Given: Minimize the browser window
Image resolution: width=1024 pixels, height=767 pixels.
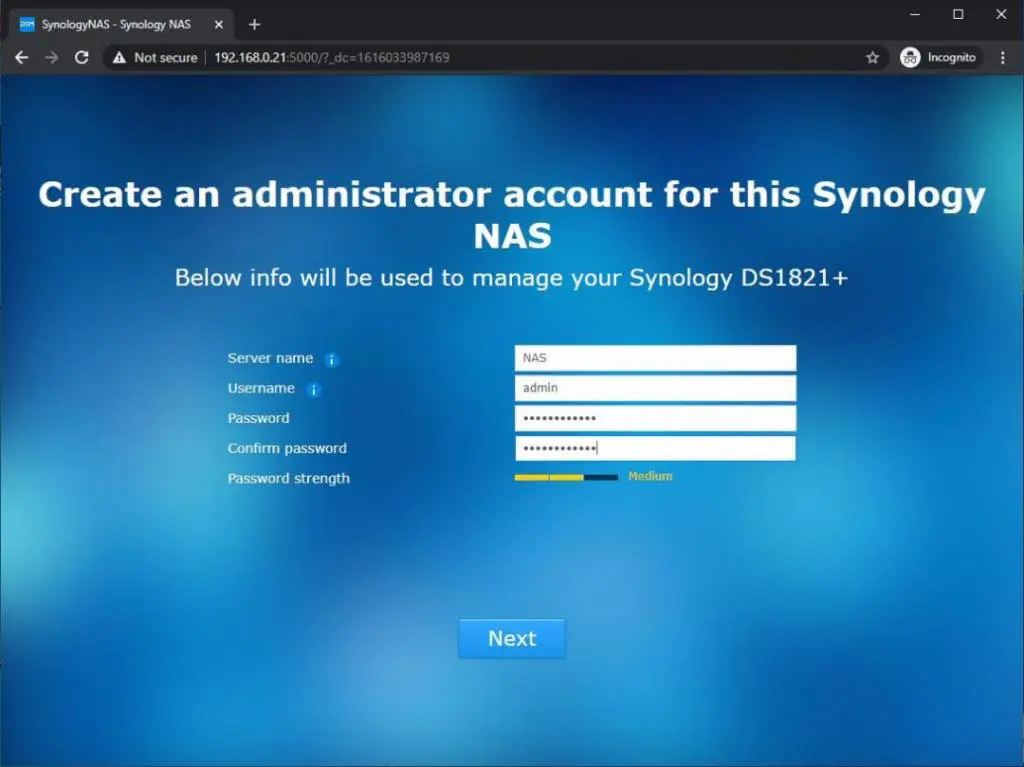Looking at the screenshot, I should click(915, 14).
